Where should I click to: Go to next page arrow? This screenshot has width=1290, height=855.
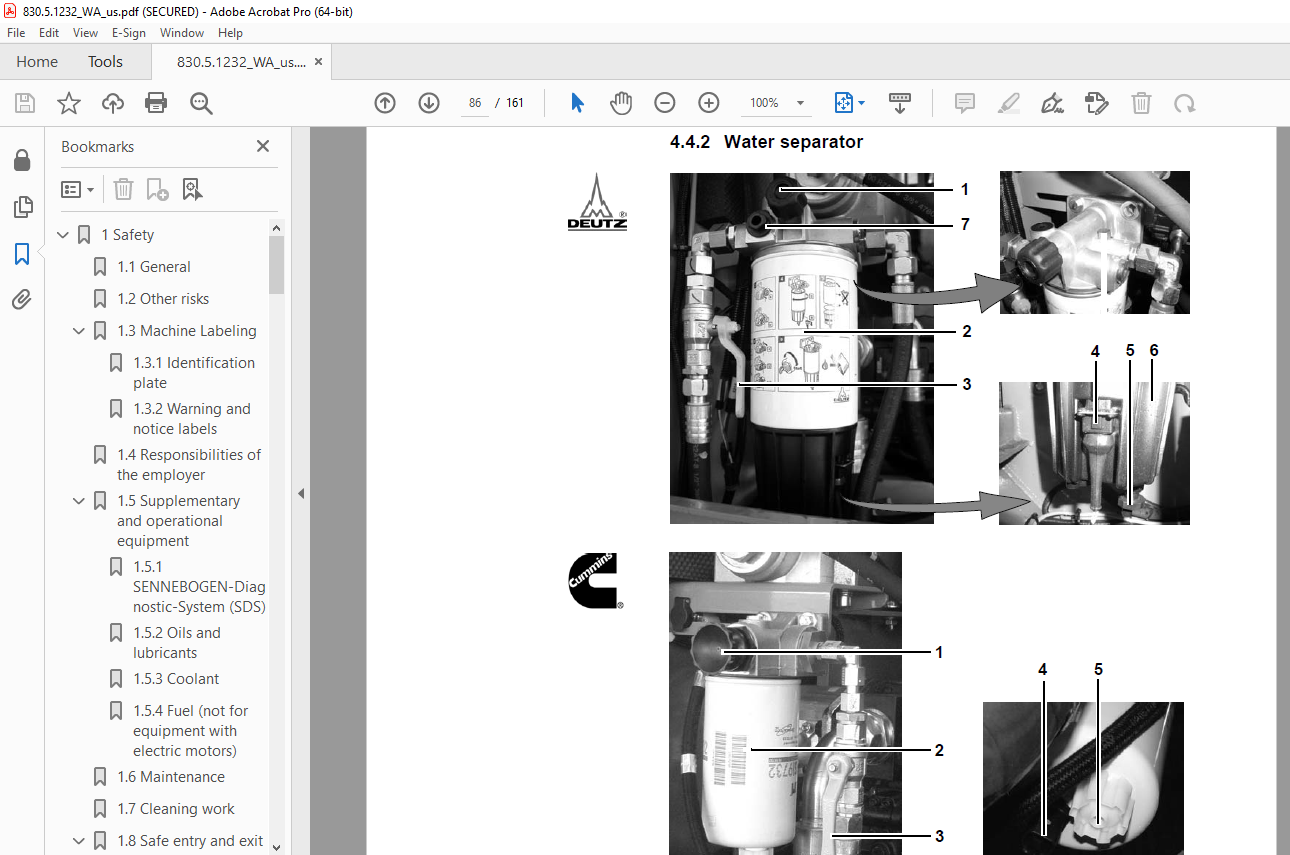tap(429, 103)
